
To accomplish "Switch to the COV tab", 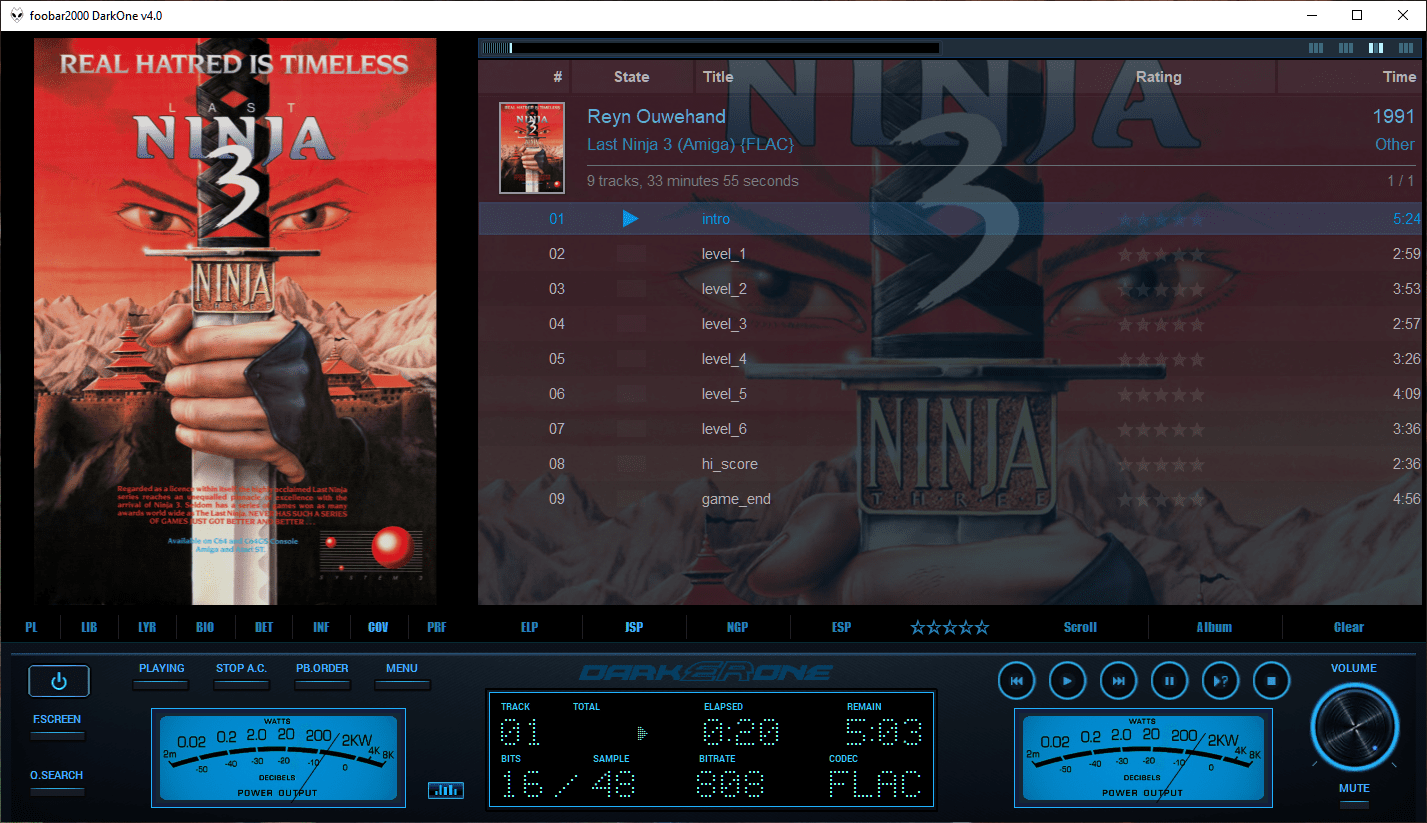I will 378,628.
